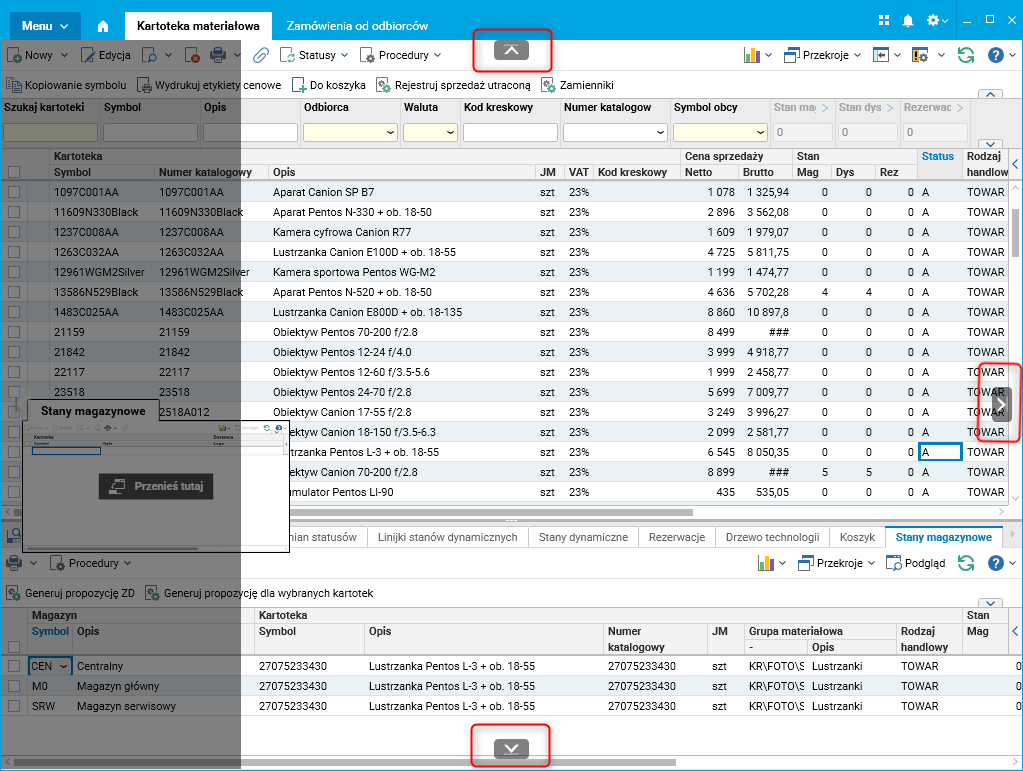Switch to Zamówienia od odbiorców tab
The image size is (1023, 771).
tap(357, 26)
